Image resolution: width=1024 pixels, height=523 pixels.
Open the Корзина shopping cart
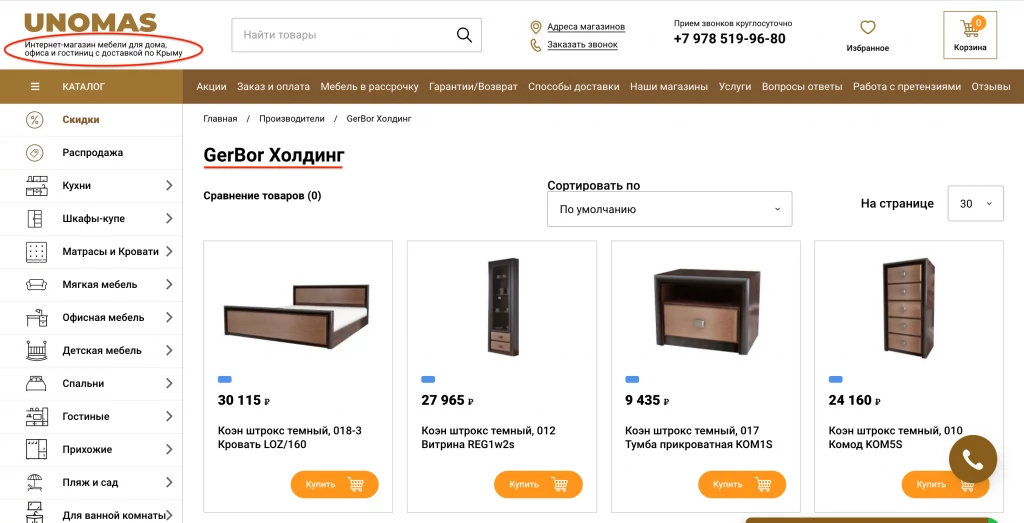click(x=970, y=35)
